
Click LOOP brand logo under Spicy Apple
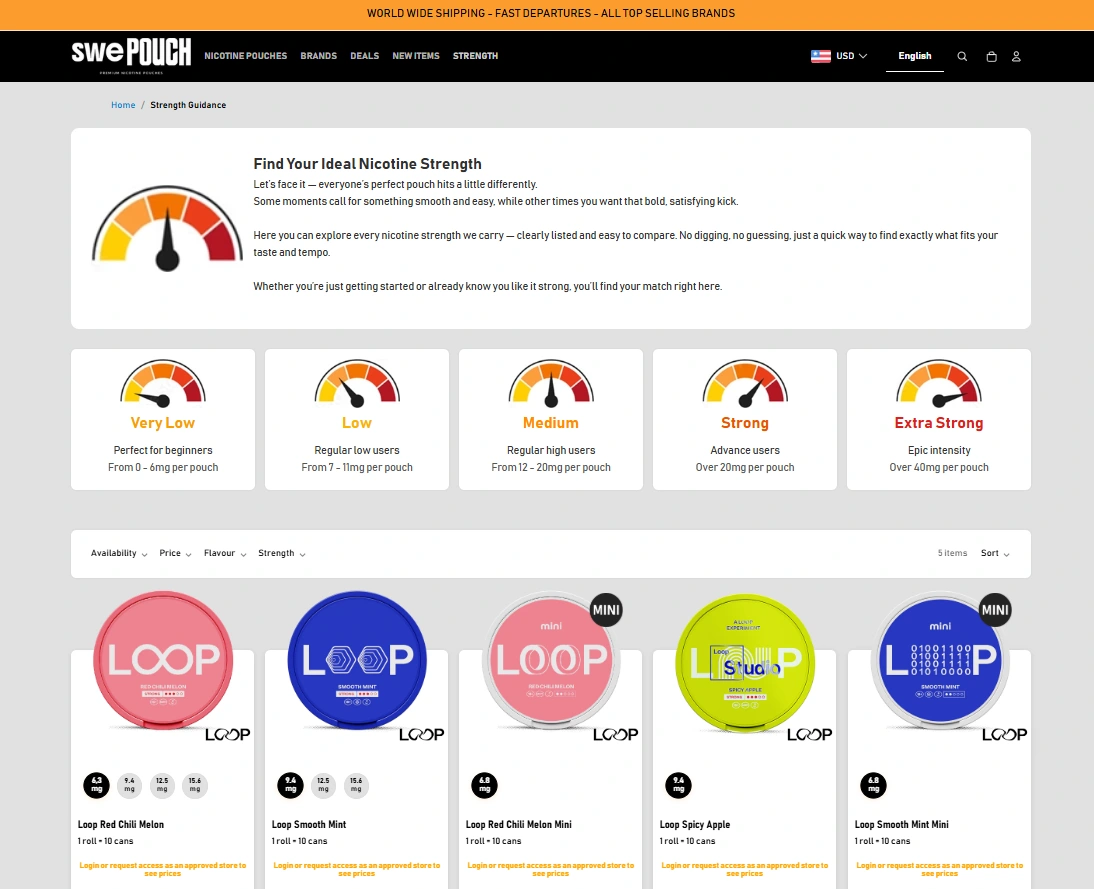[809, 734]
